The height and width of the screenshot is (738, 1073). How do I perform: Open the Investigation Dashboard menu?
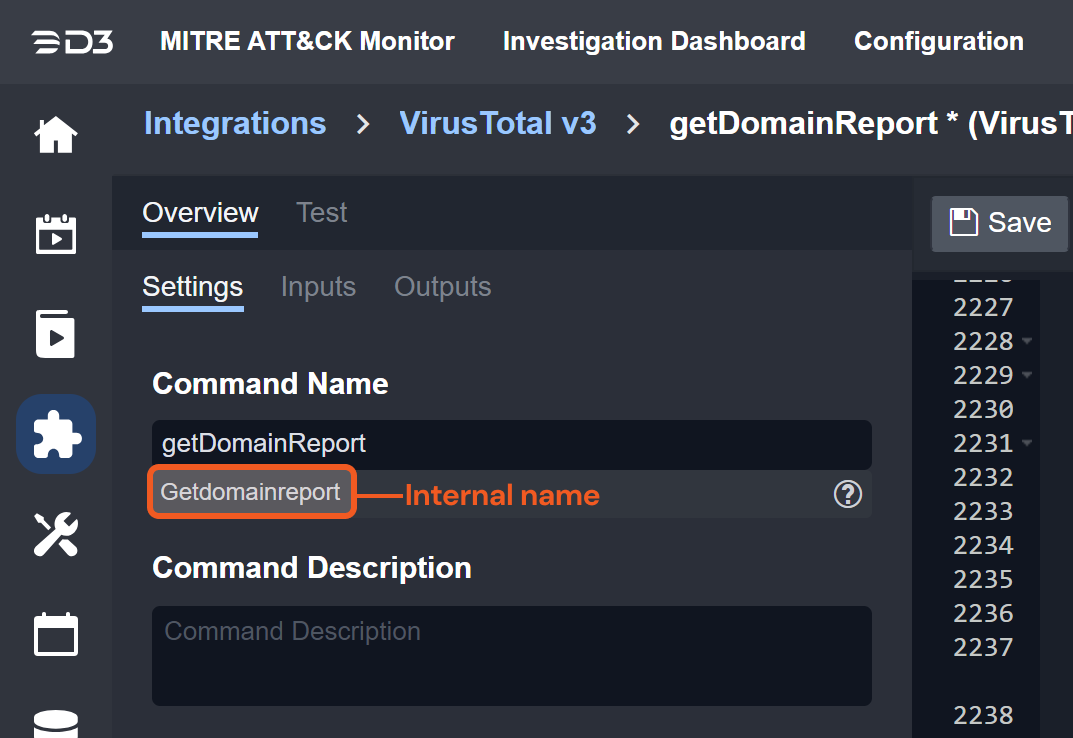click(654, 42)
